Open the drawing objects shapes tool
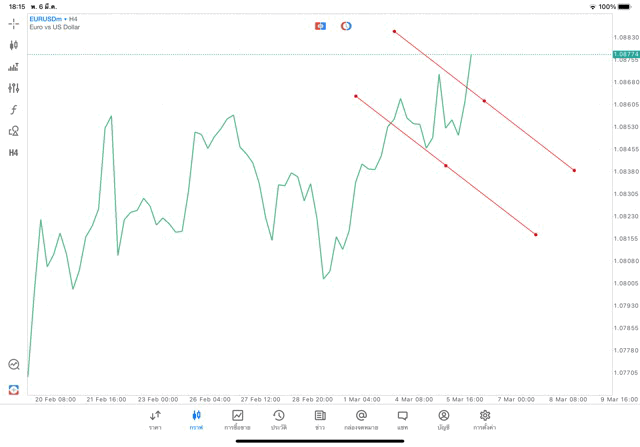The width and height of the screenshot is (640, 447). tap(13, 131)
